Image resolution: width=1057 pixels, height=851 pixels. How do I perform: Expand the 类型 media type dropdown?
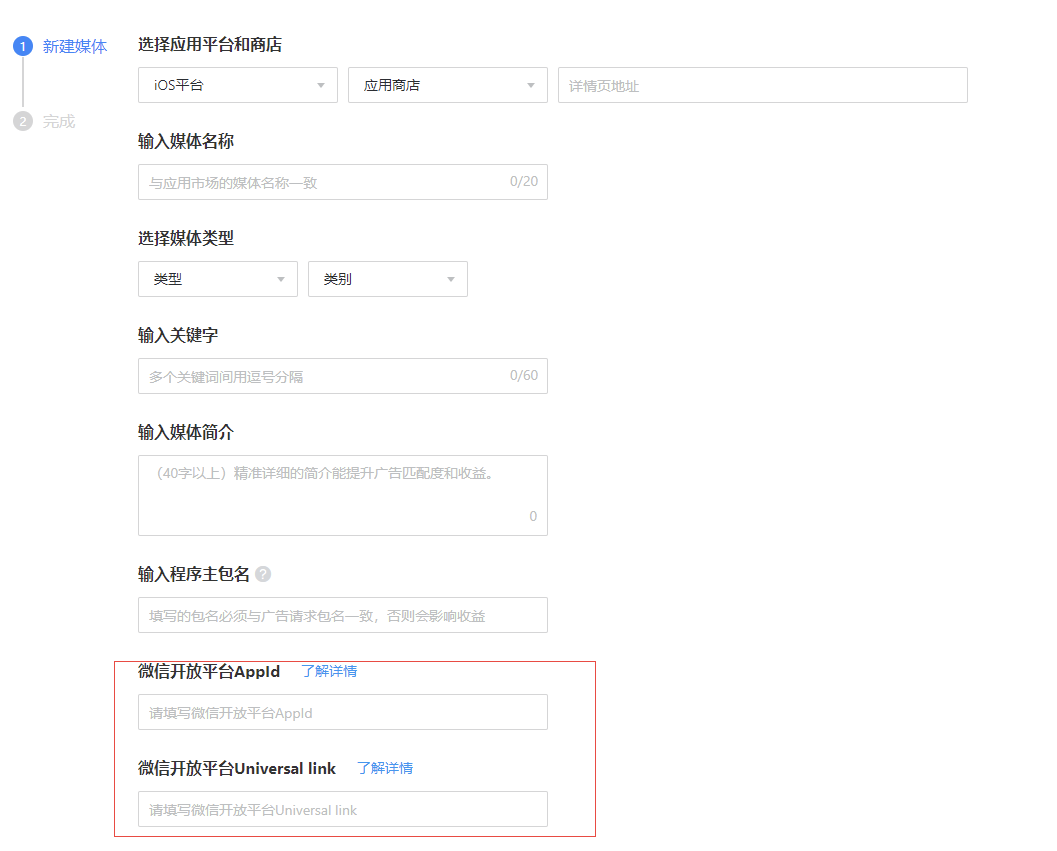tap(218, 279)
